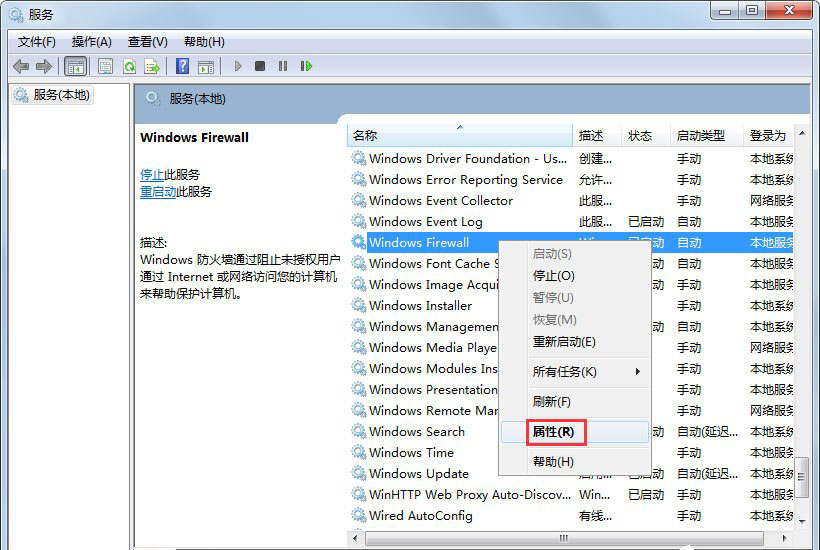Sort by the 描述 column header
The width and height of the screenshot is (820, 550).
[597, 135]
